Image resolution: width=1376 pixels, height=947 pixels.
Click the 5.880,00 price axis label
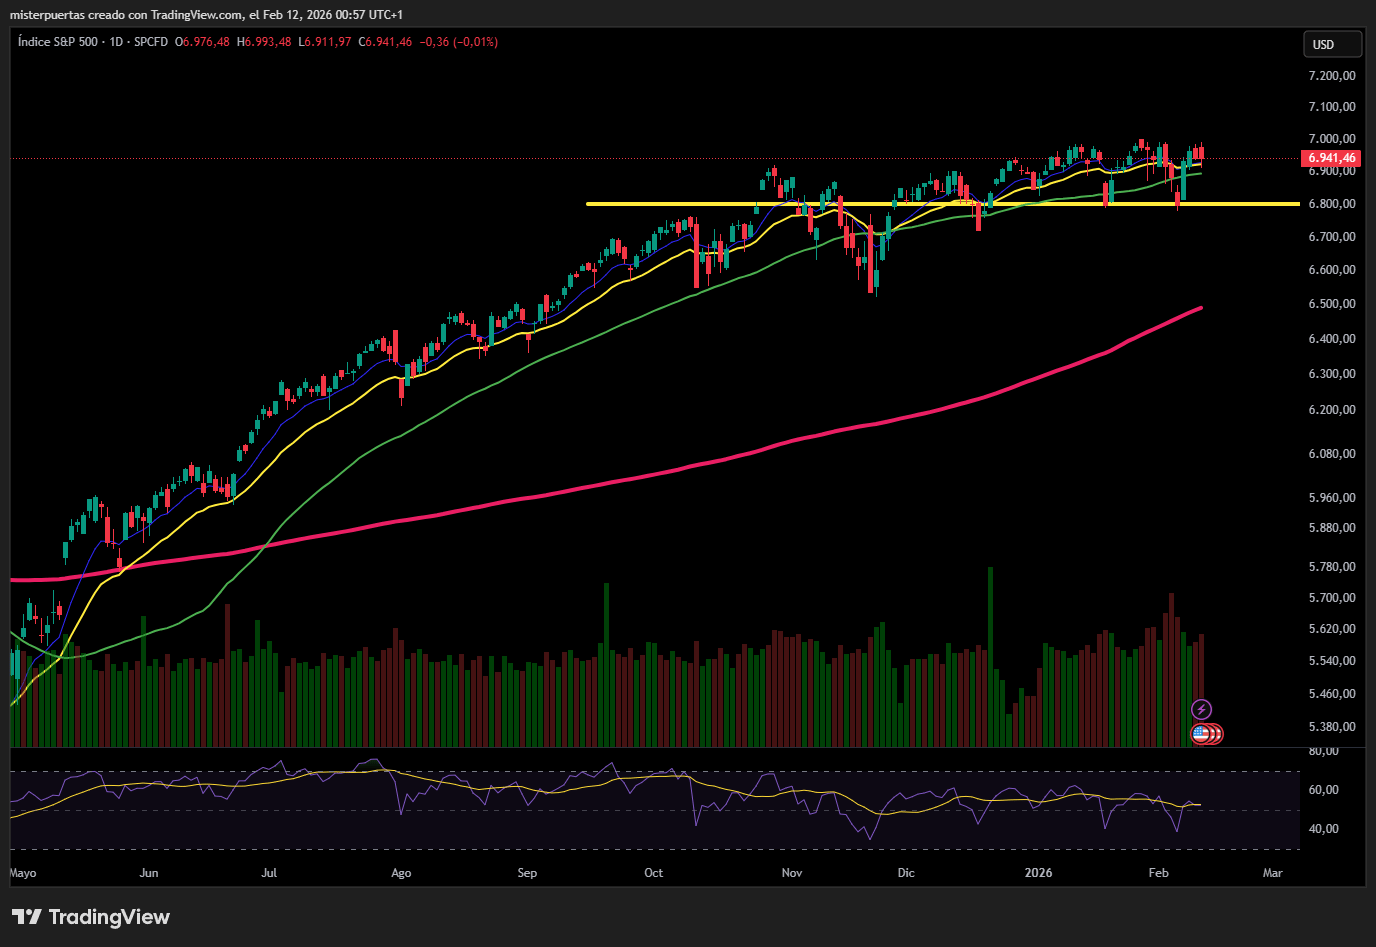coord(1332,528)
